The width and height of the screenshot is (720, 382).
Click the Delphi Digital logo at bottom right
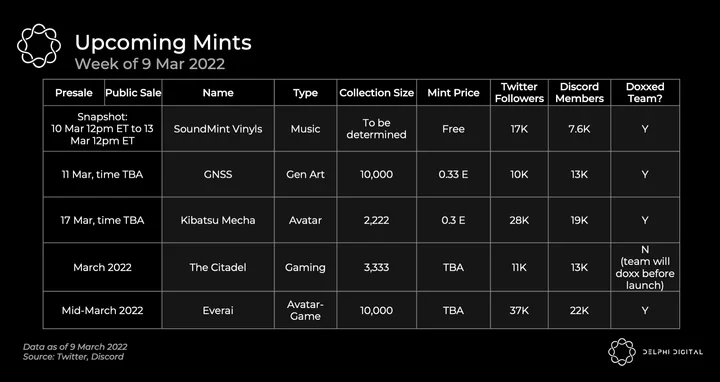tap(655, 352)
